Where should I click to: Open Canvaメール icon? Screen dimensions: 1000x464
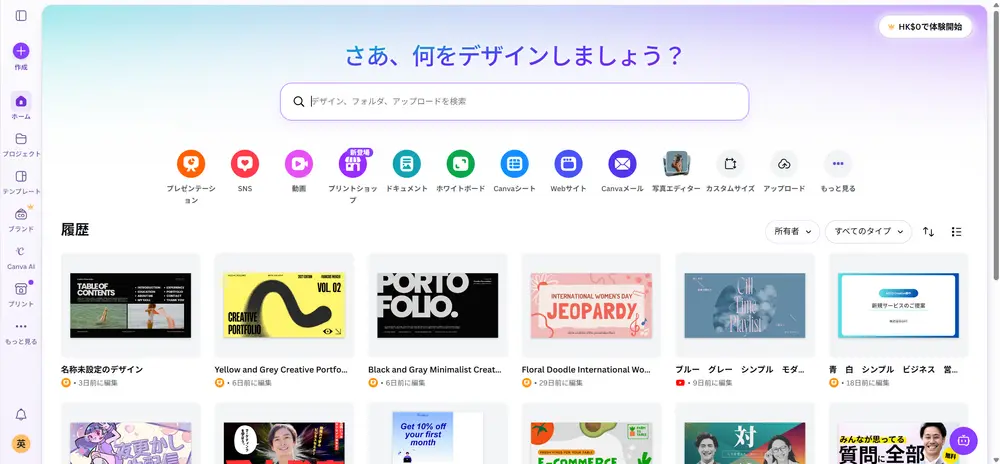(x=622, y=164)
